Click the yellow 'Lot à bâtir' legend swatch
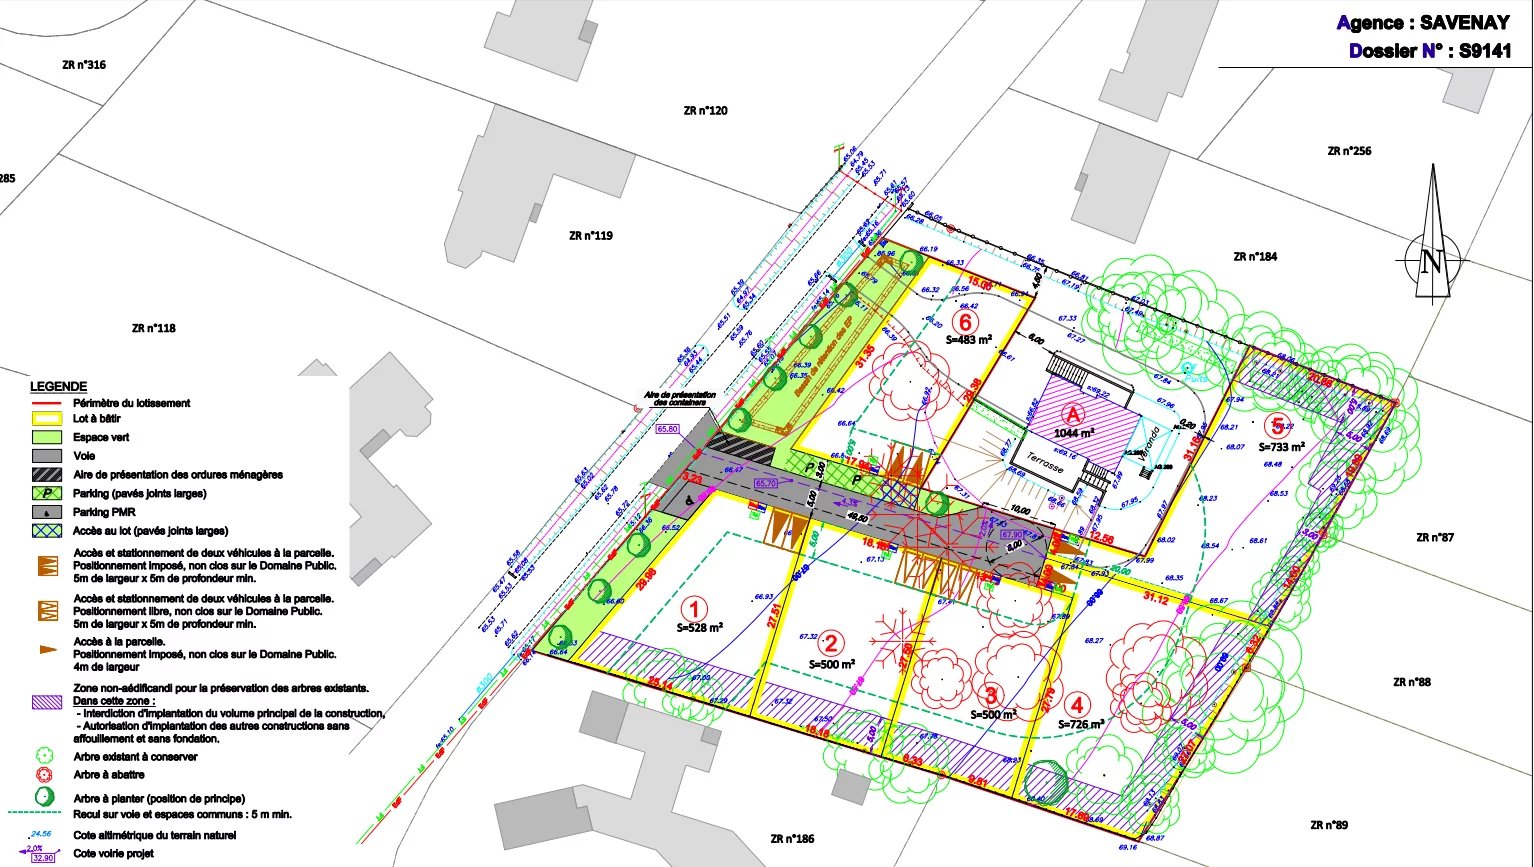 [45, 419]
